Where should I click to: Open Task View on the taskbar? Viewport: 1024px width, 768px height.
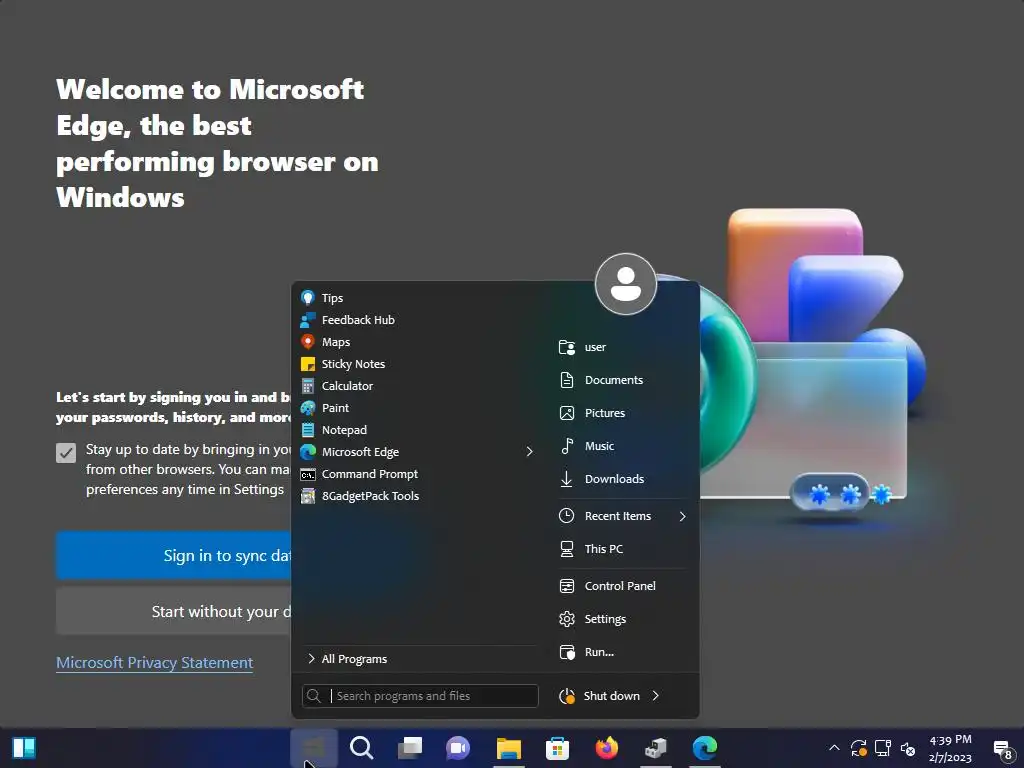(x=410, y=748)
